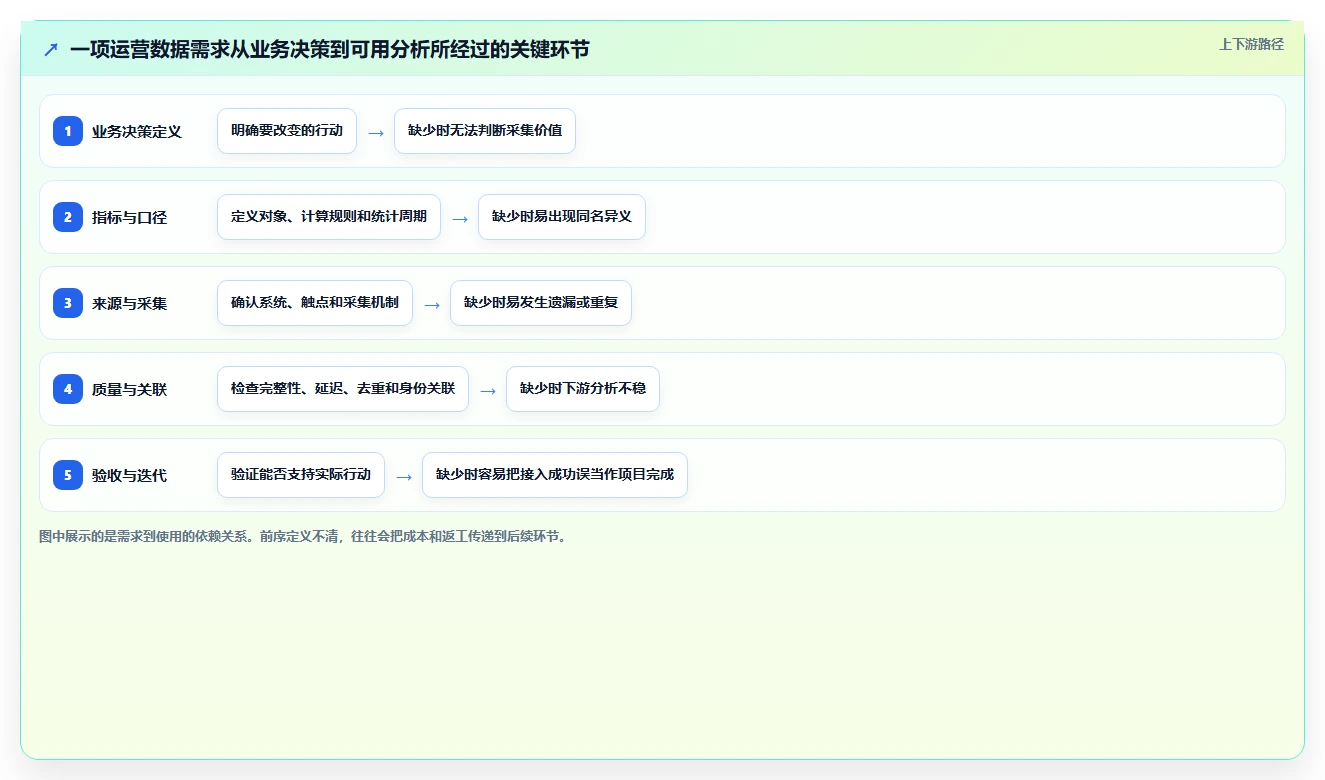
Task: Click the 缺少时无法判断采集价值 box
Action: (x=485, y=131)
